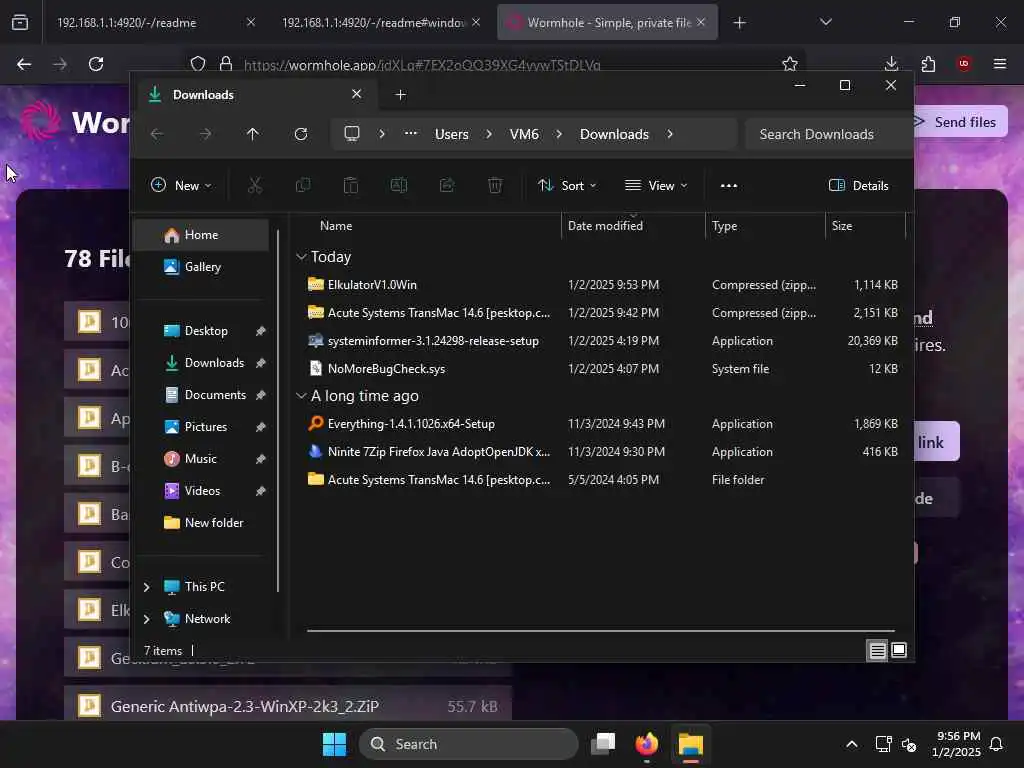Screen dimensions: 1024x768
Task: Switch to large thumbnails view icon in status bar
Action: click(x=899, y=650)
